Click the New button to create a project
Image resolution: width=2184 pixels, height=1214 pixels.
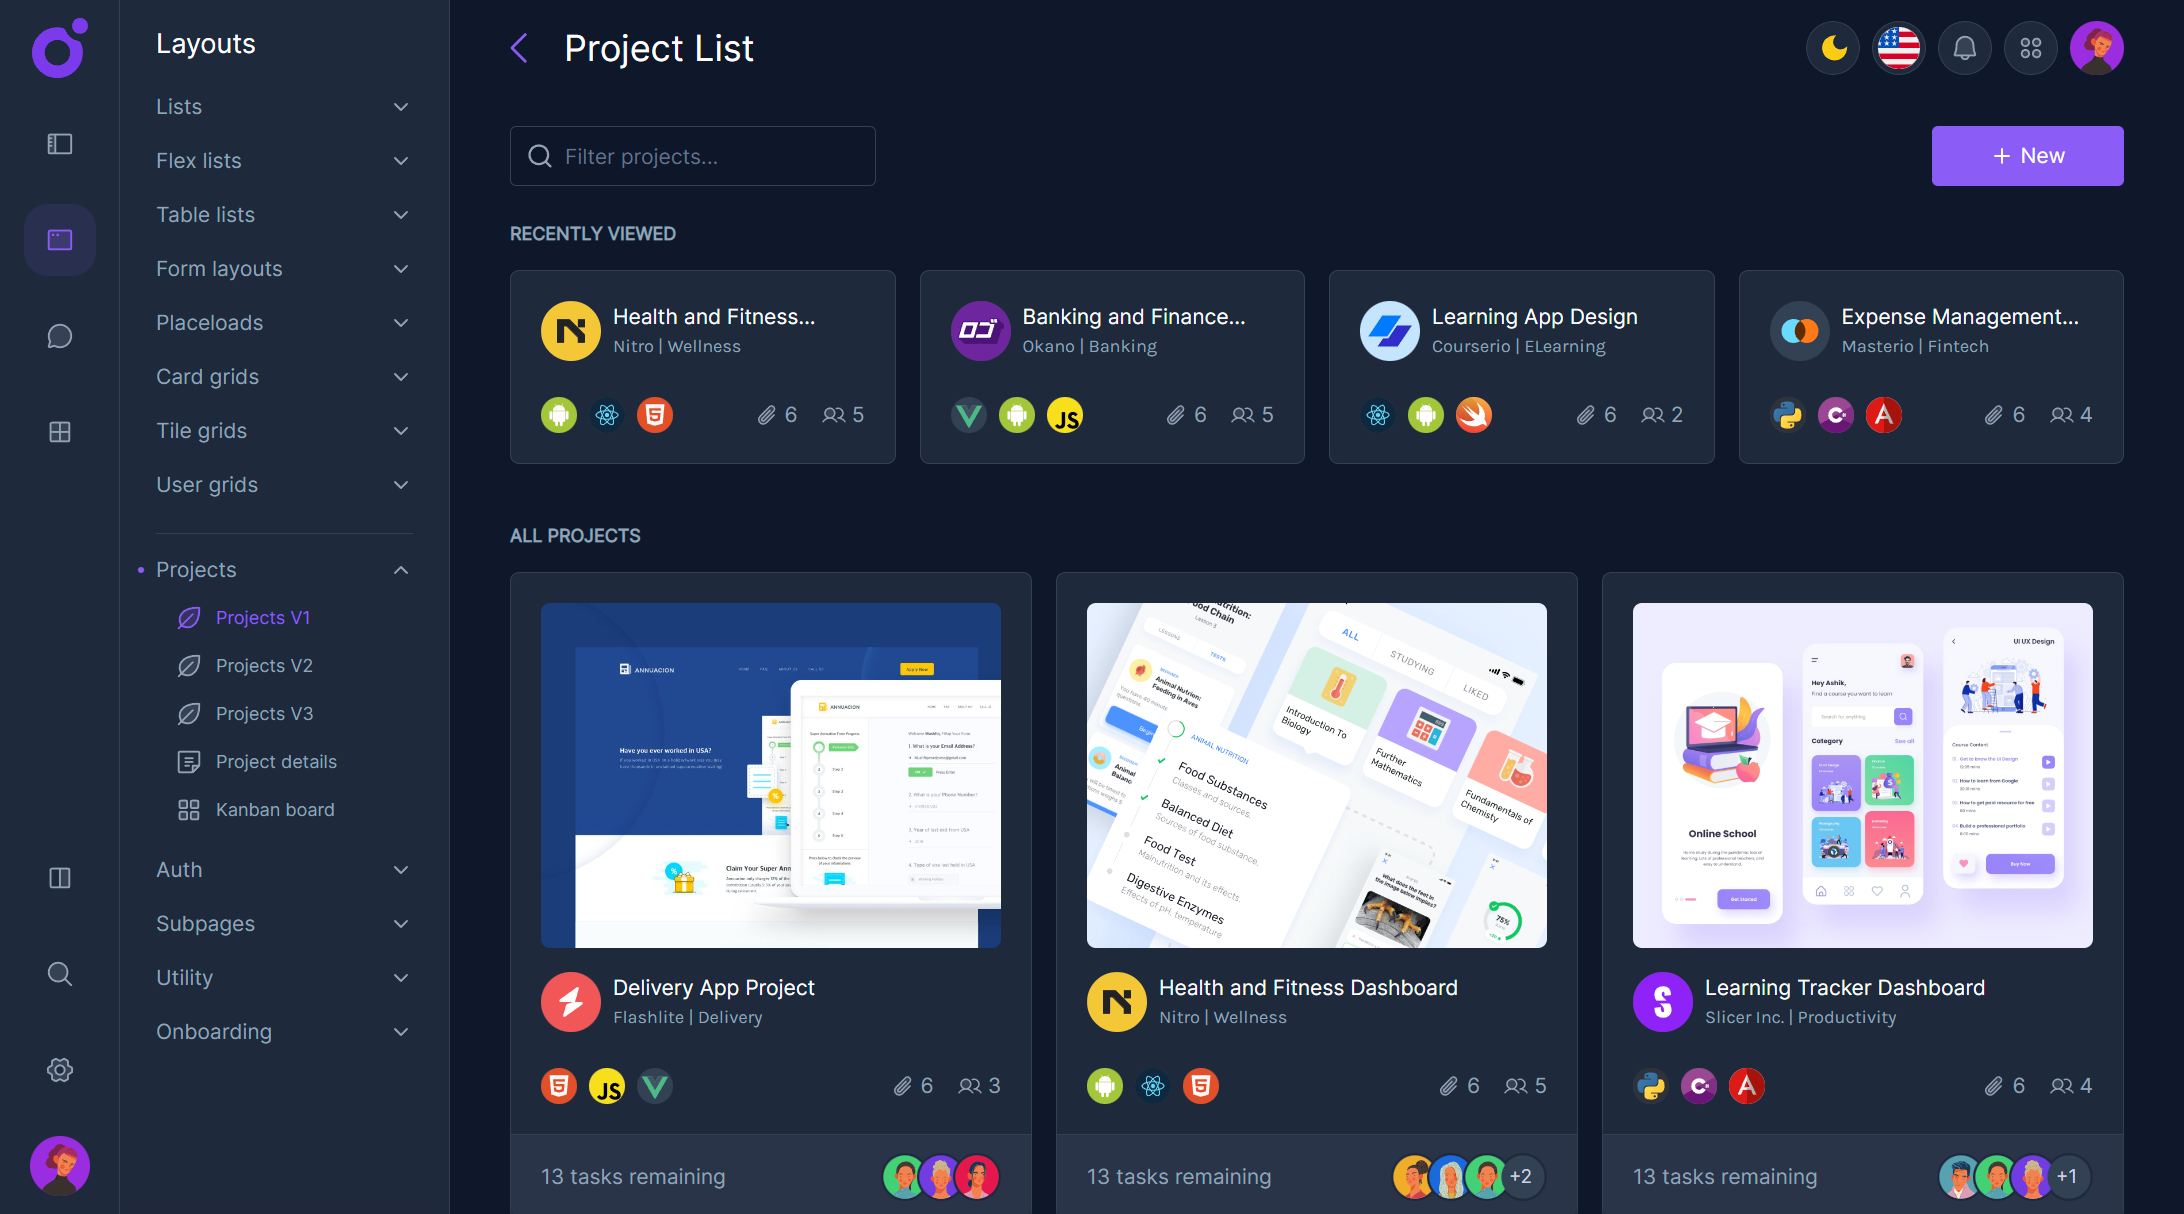(2027, 155)
